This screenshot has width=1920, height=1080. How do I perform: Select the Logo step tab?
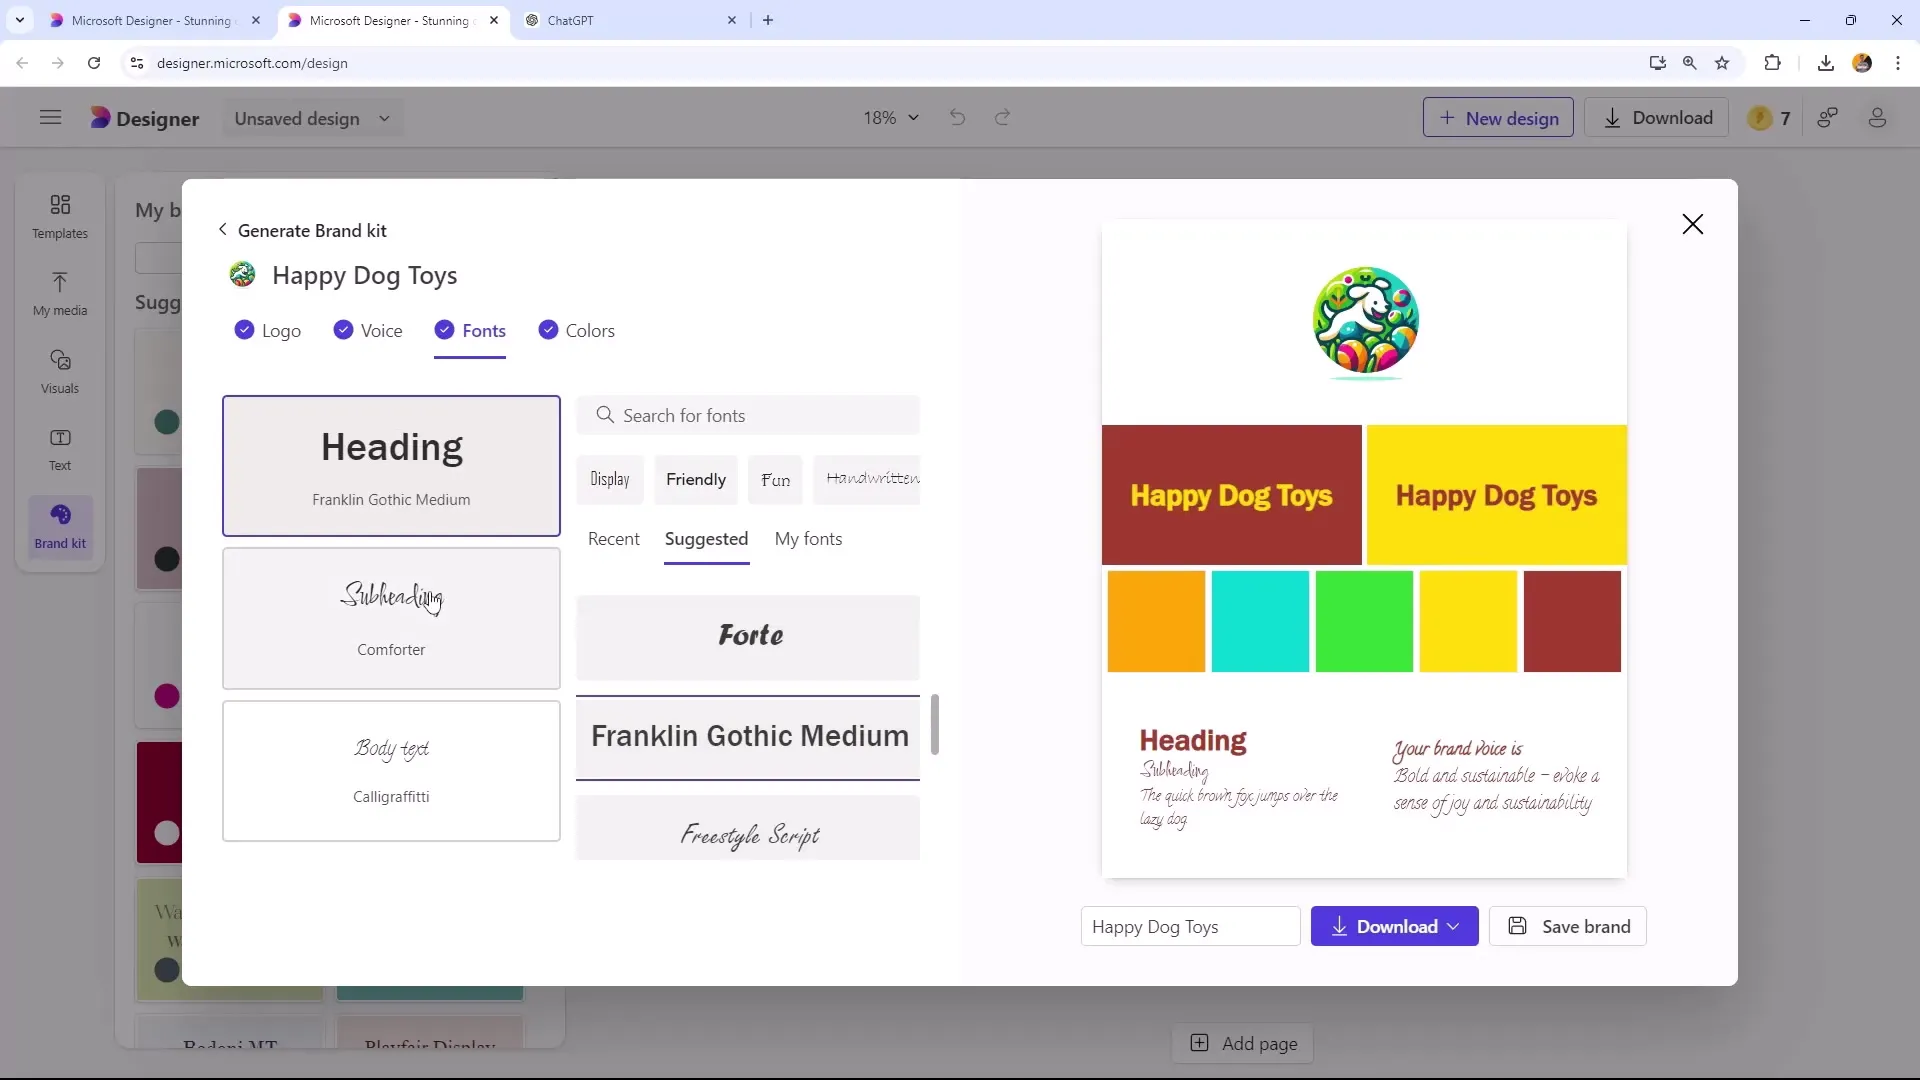coord(267,331)
